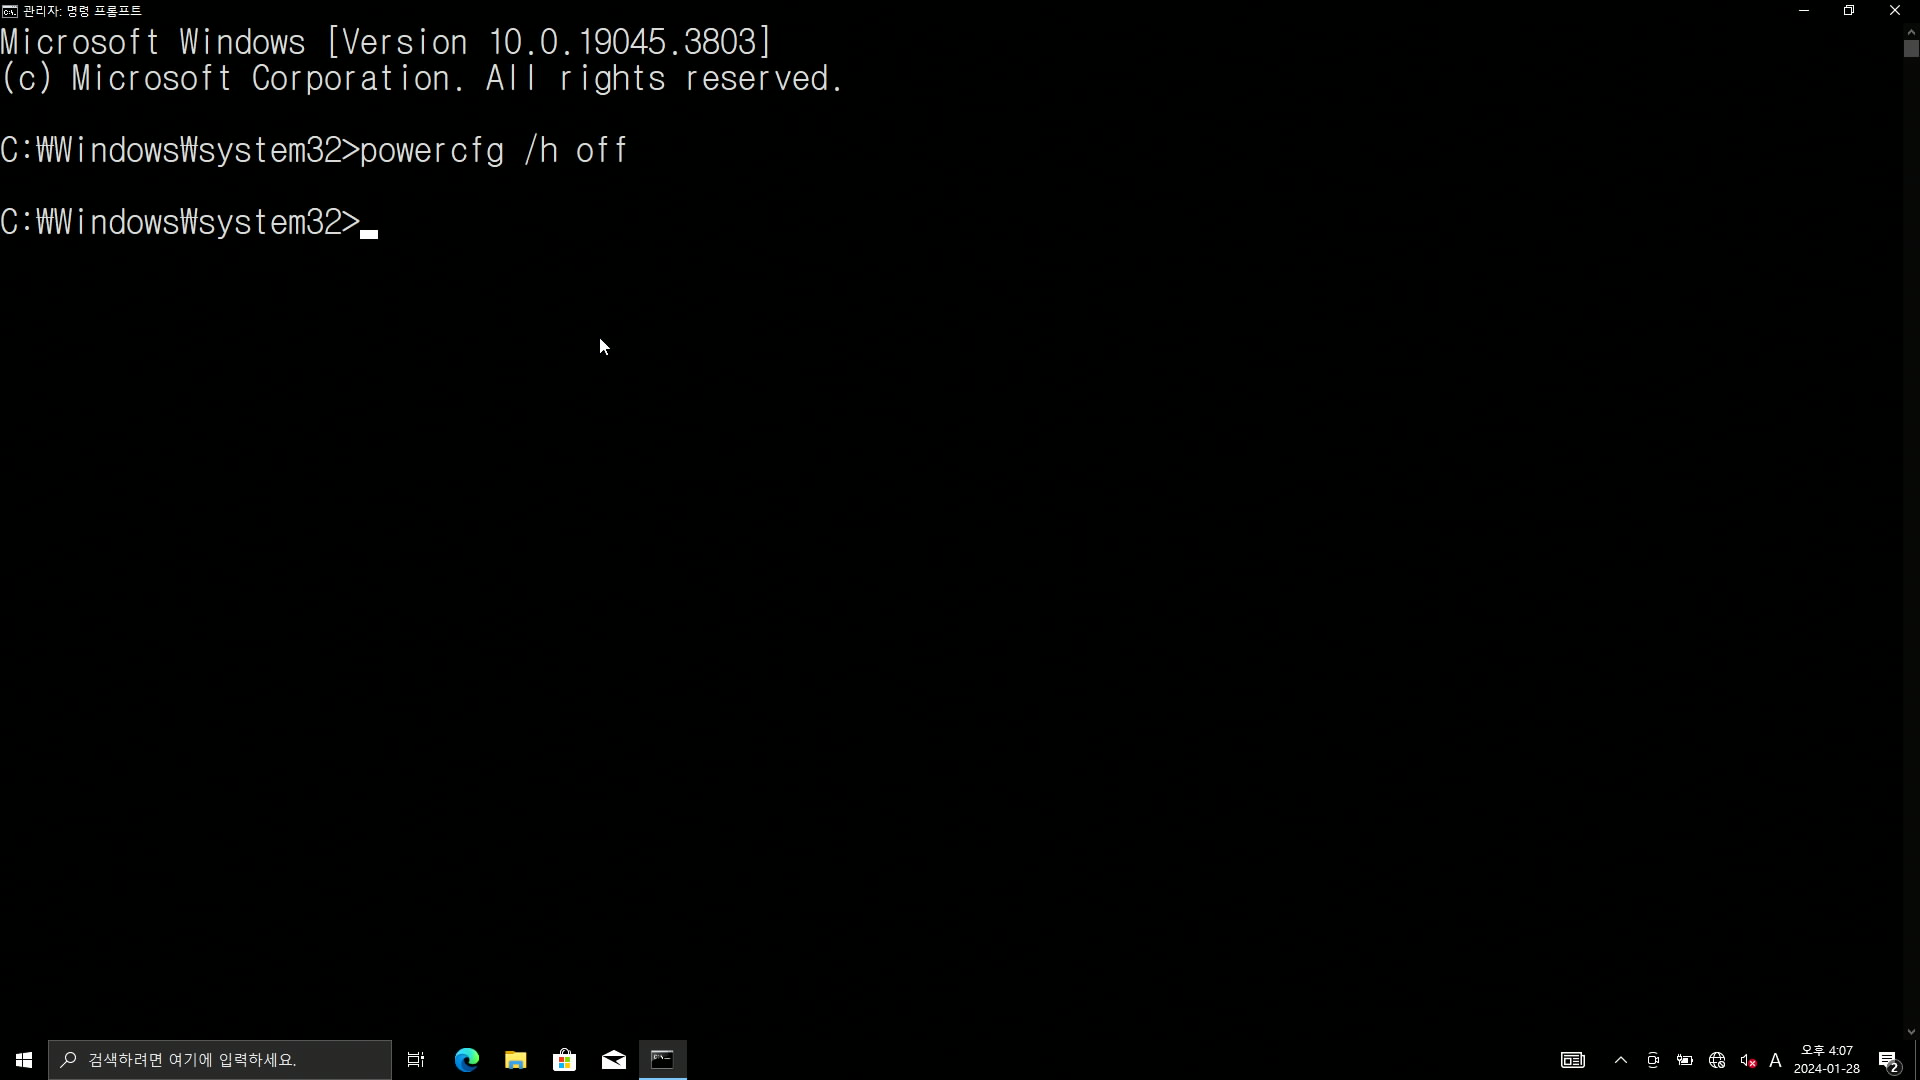The width and height of the screenshot is (1920, 1080).
Task: Click the Command Prompt taskbar icon
Action: click(x=663, y=1060)
